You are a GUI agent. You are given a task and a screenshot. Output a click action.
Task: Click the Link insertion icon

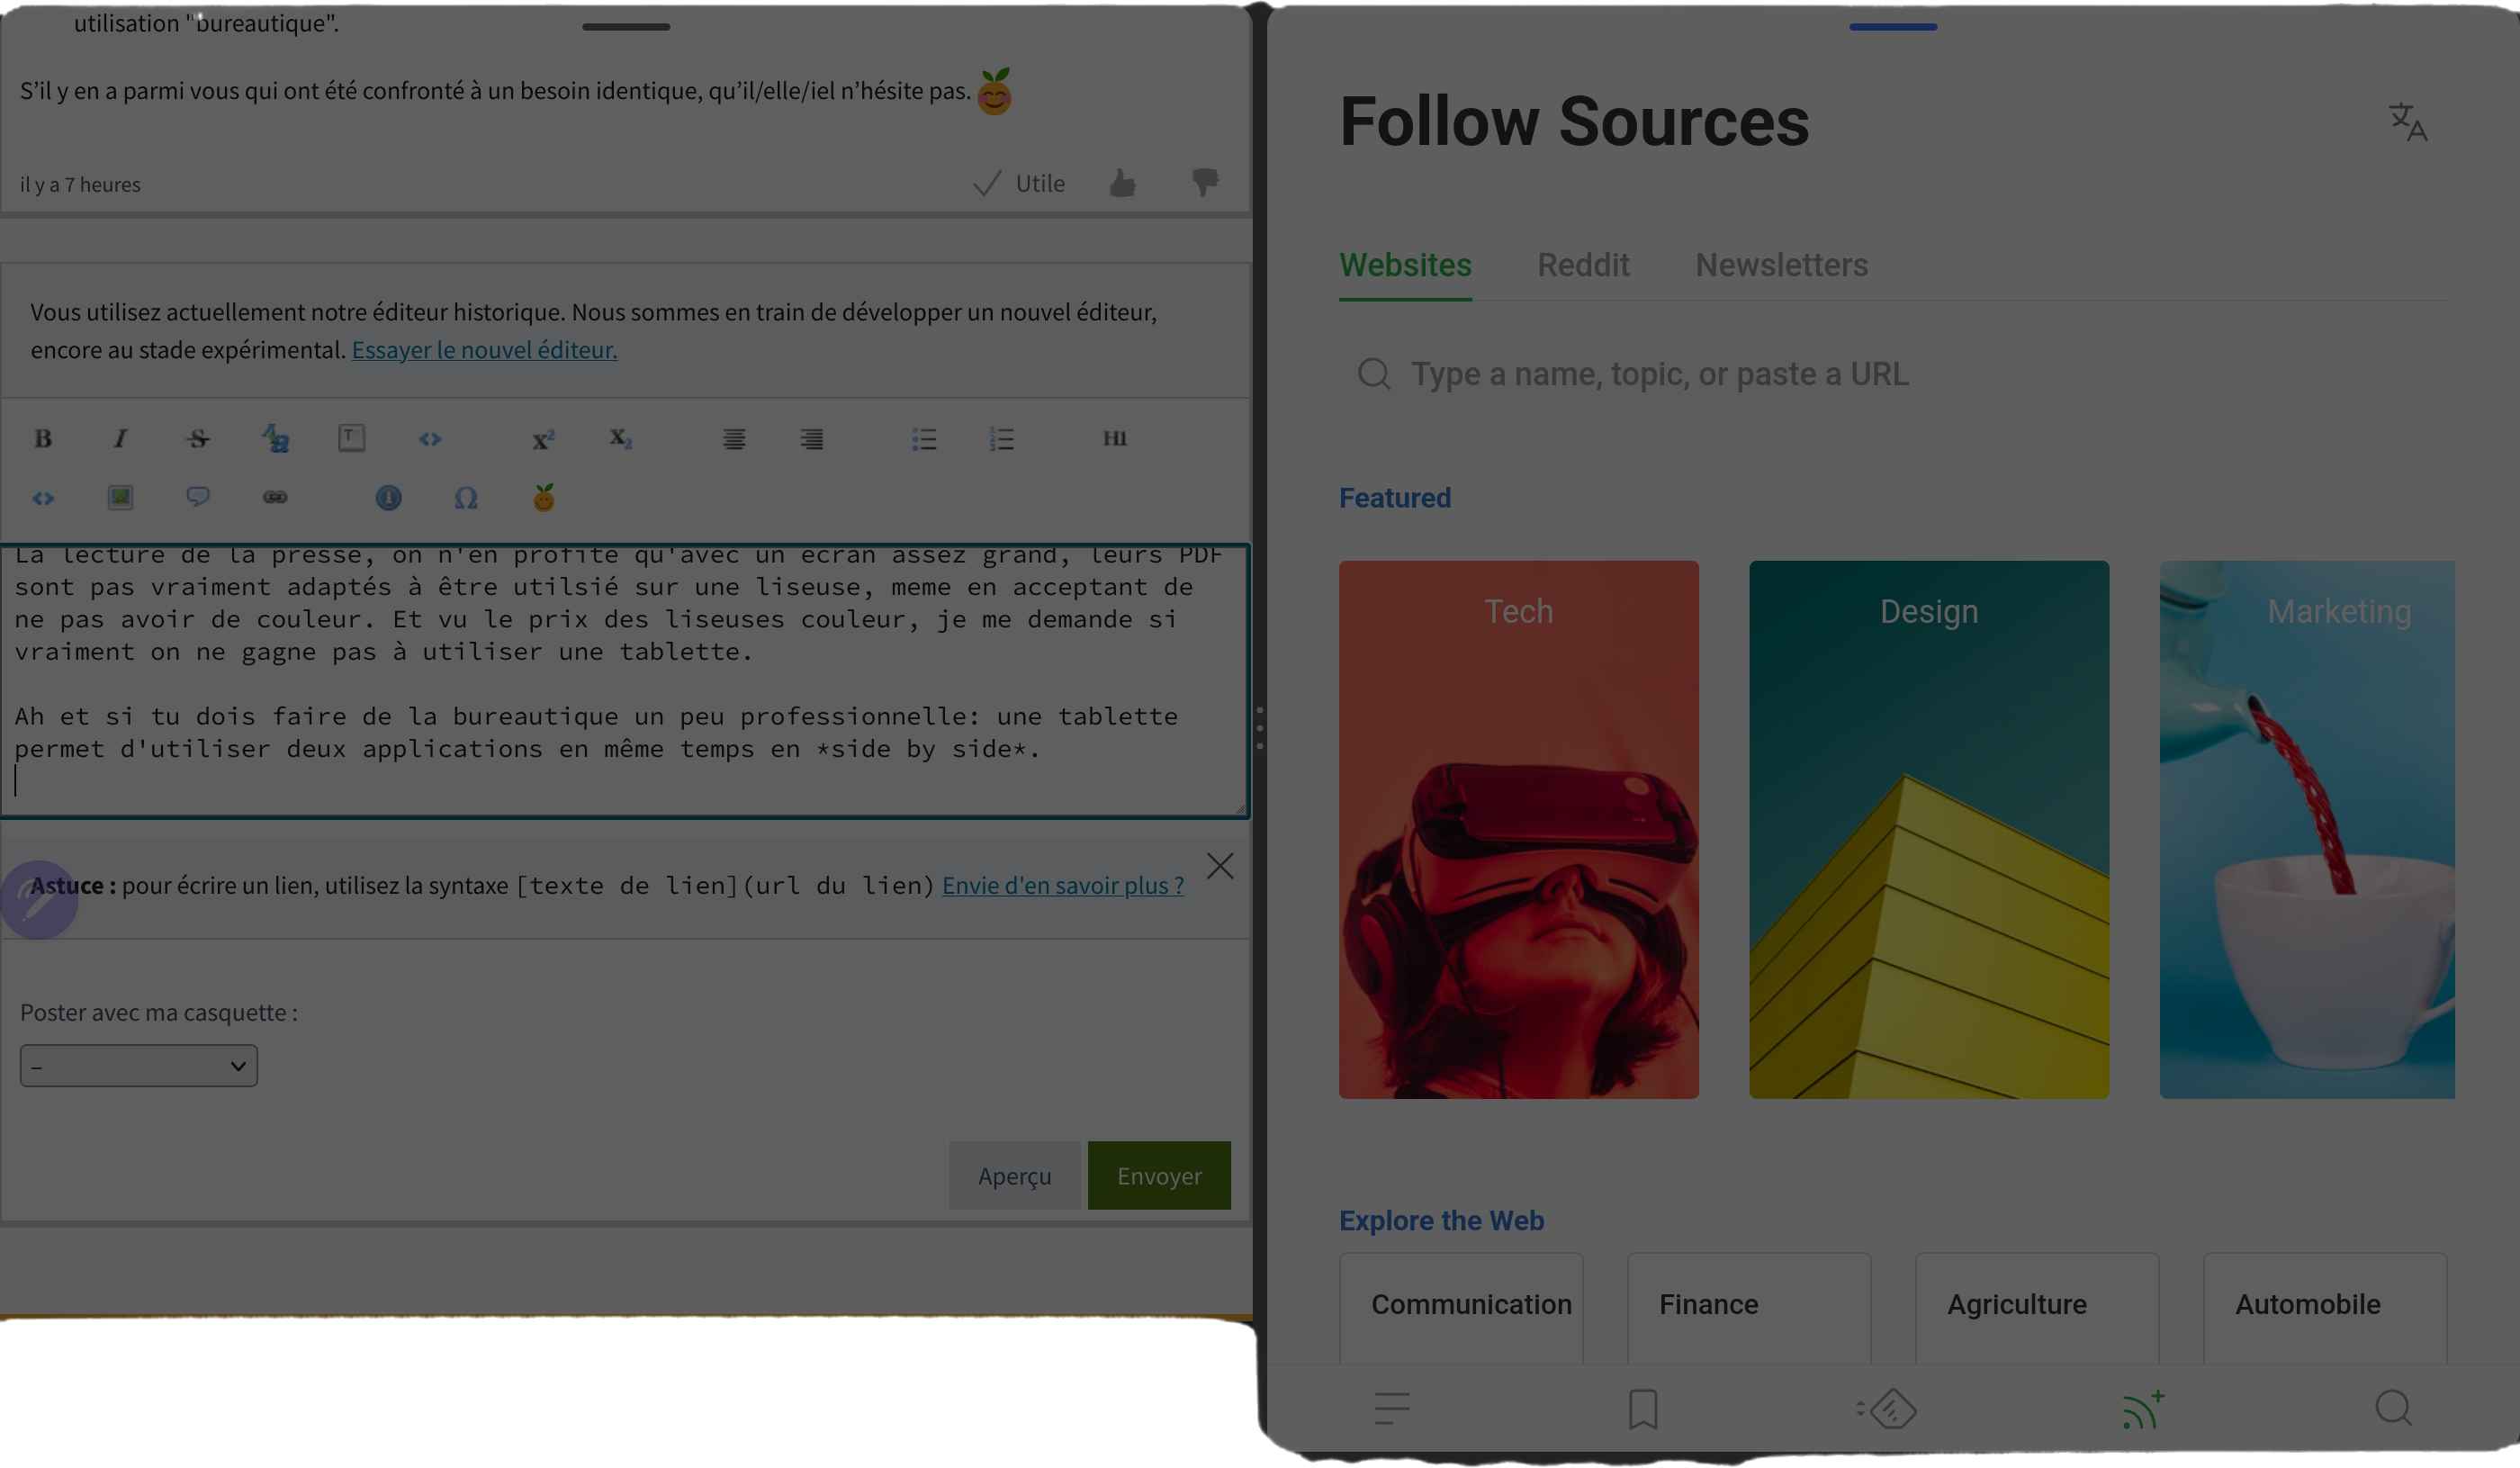tap(274, 496)
